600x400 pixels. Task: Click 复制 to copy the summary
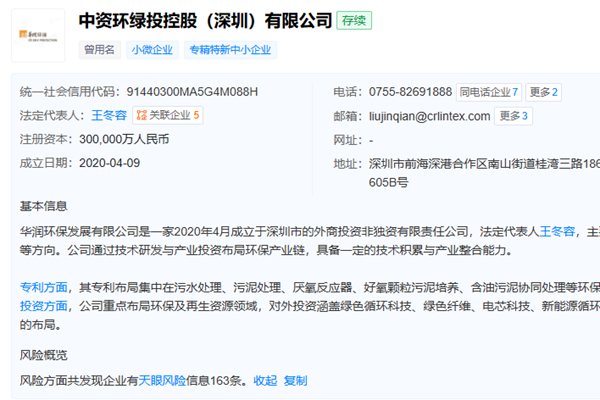(295, 381)
